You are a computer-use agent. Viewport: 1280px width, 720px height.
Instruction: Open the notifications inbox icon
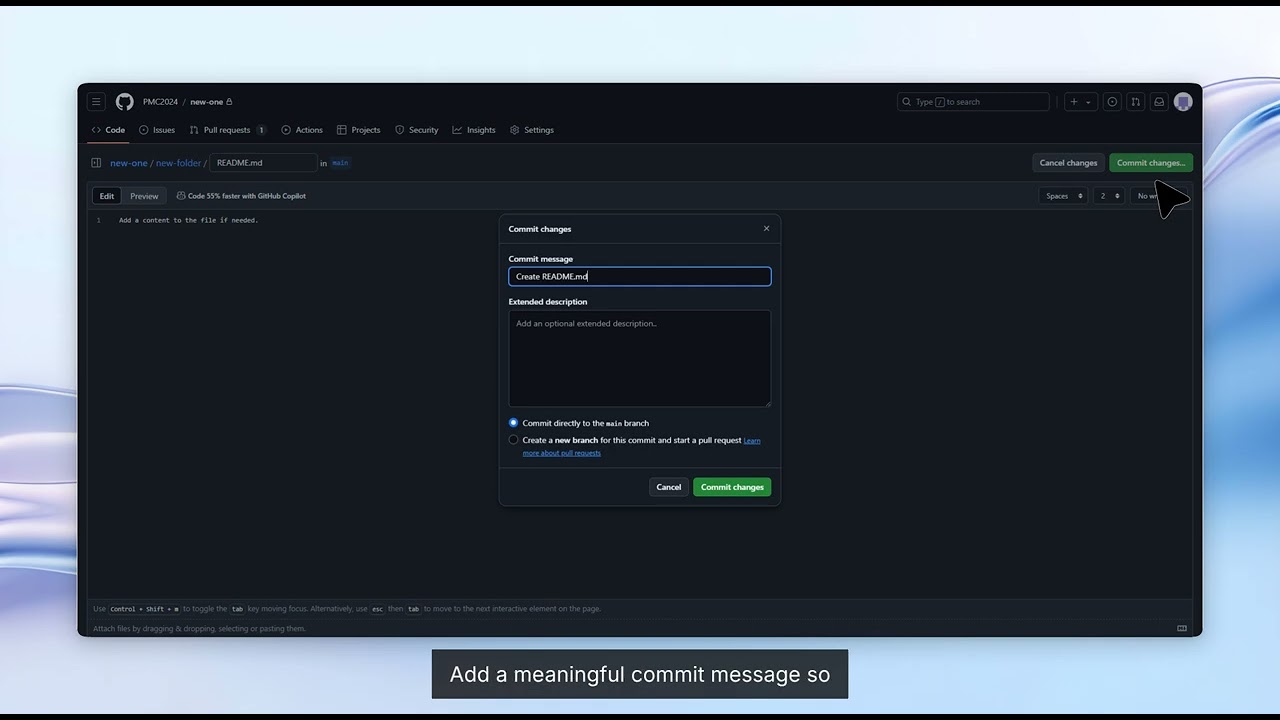click(1159, 102)
